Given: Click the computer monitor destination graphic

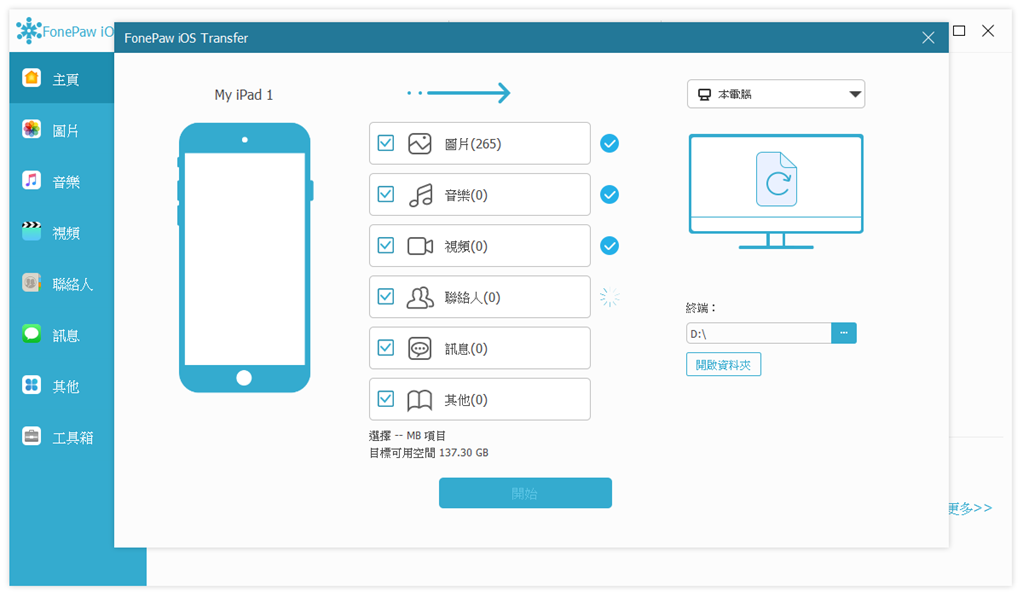Looking at the screenshot, I should pos(776,191).
